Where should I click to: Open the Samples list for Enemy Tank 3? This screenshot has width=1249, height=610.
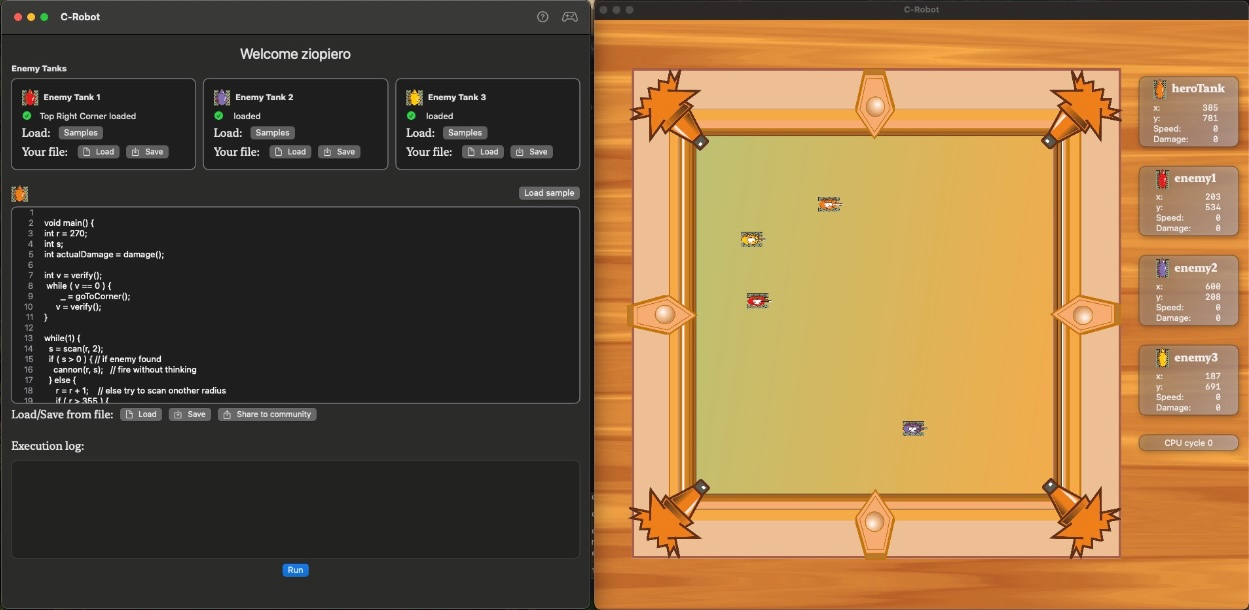click(x=464, y=133)
